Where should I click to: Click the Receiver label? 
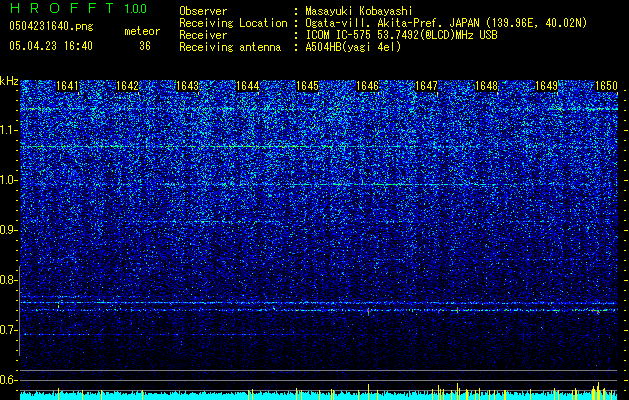point(203,35)
